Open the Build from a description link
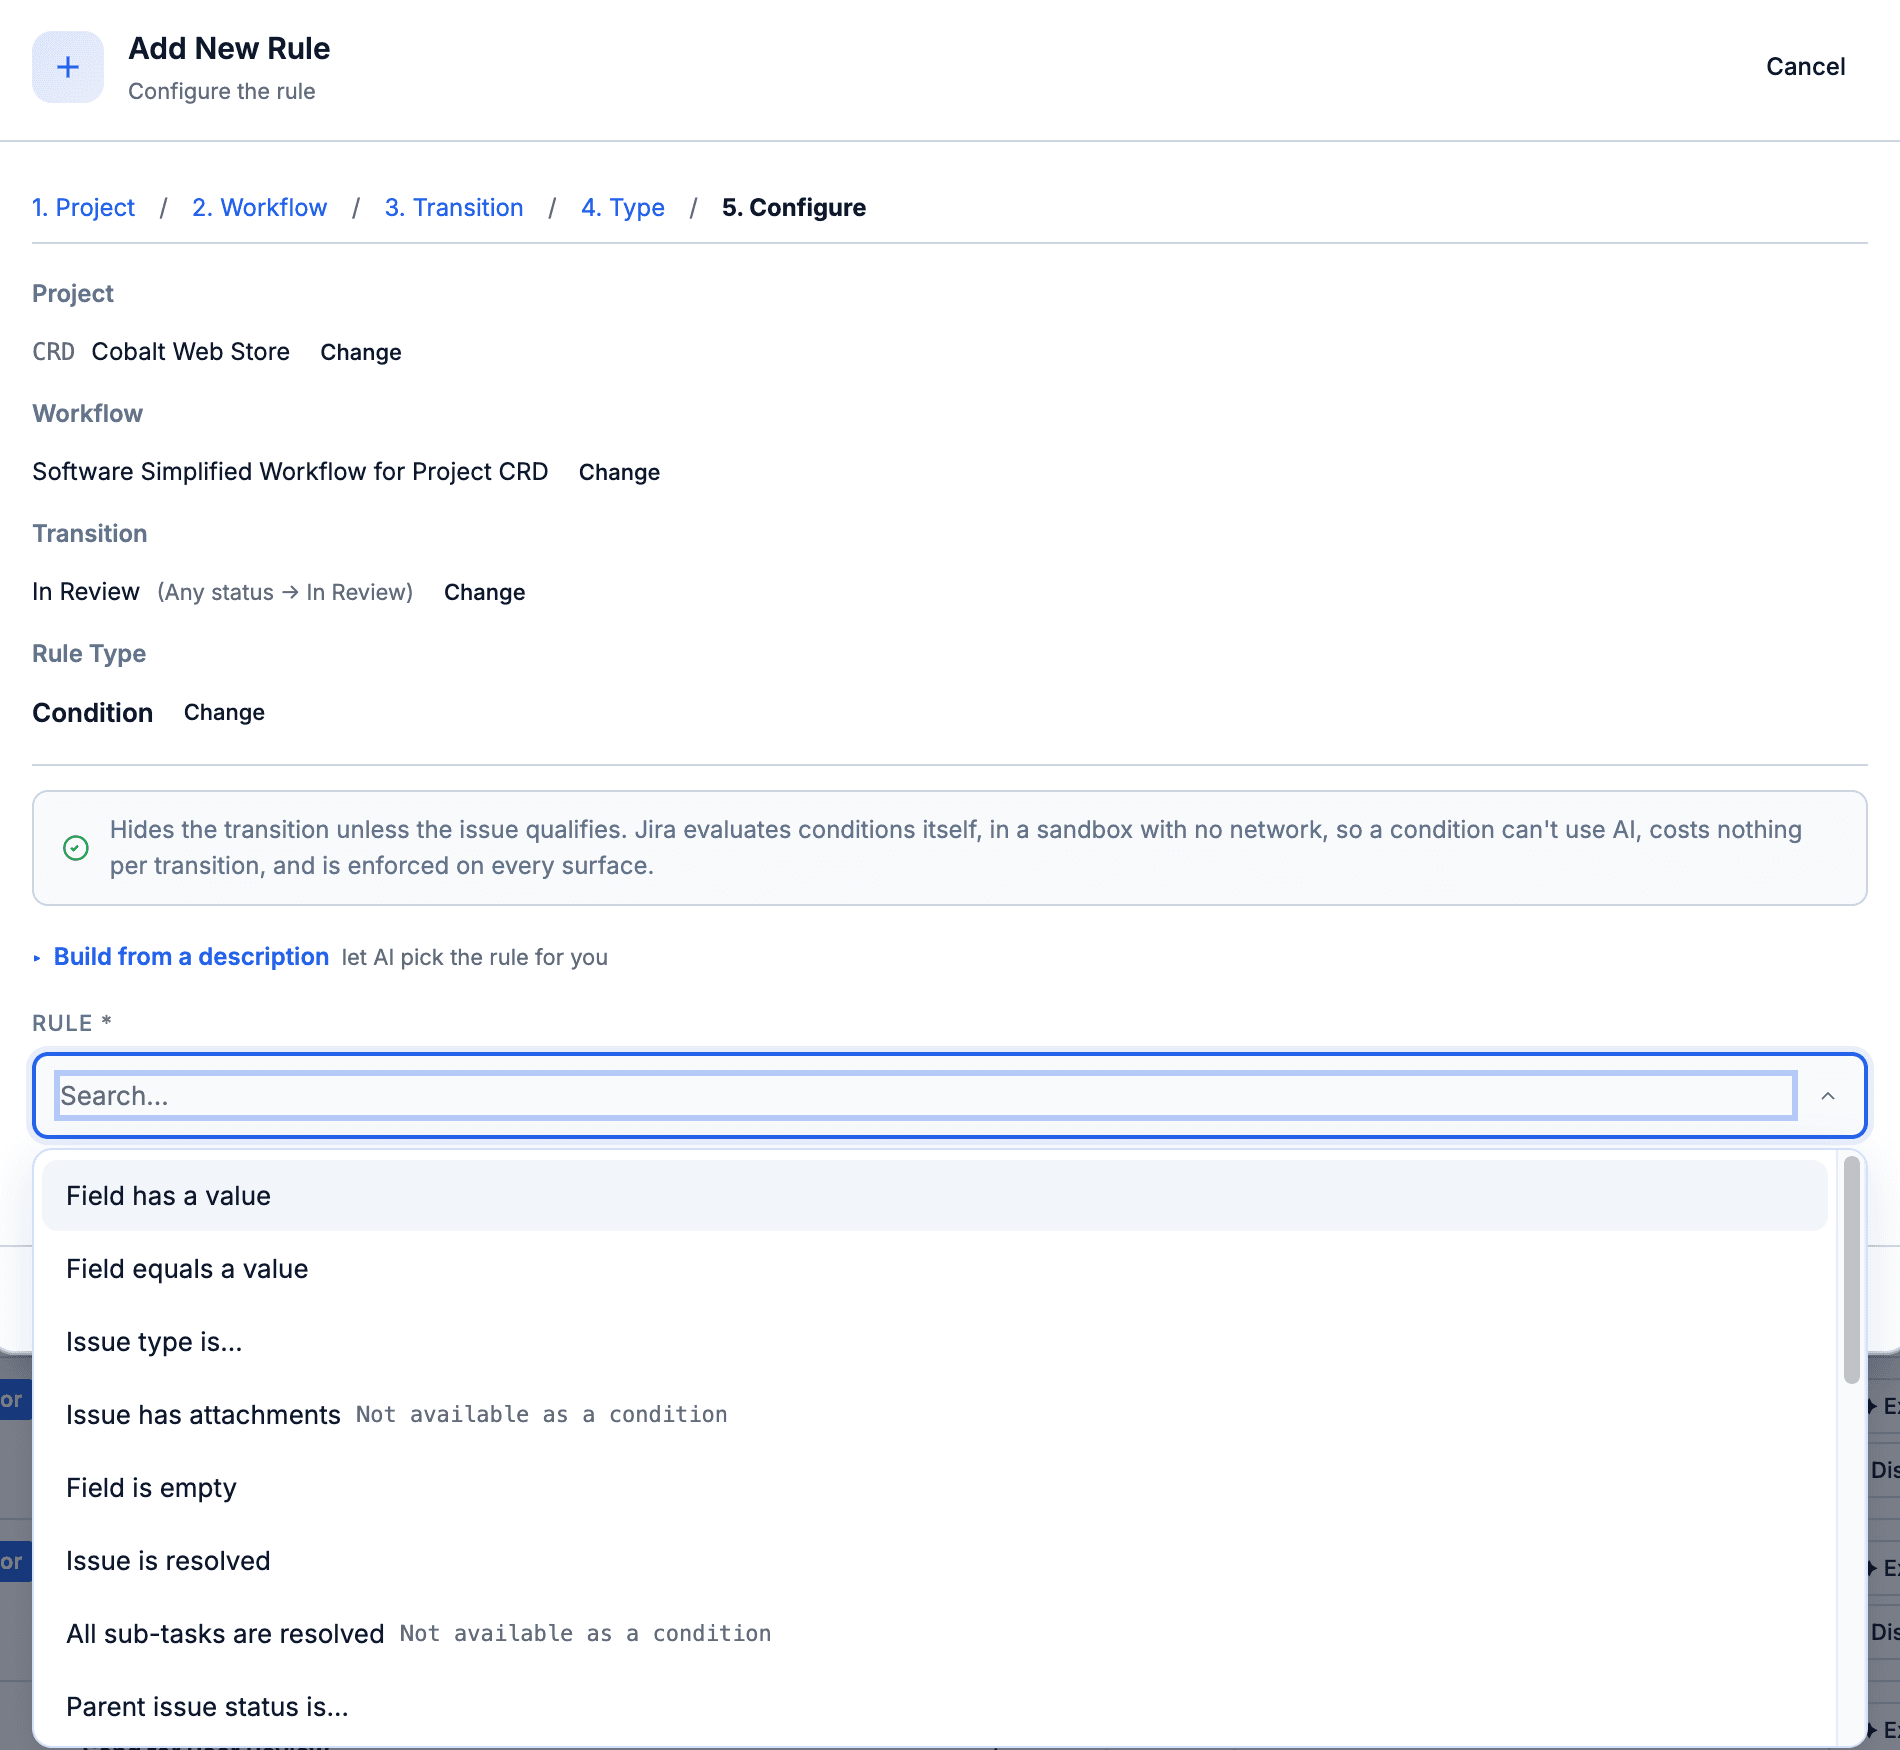Screen dimensions: 1900x1750 coord(191,957)
